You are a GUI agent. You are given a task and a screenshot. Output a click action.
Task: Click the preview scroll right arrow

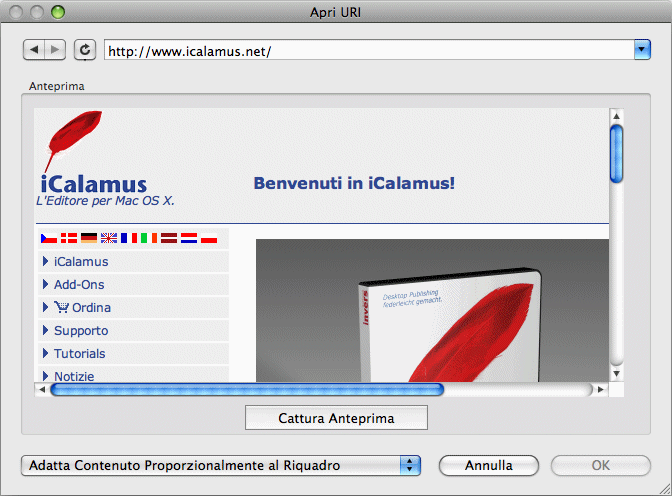point(601,390)
